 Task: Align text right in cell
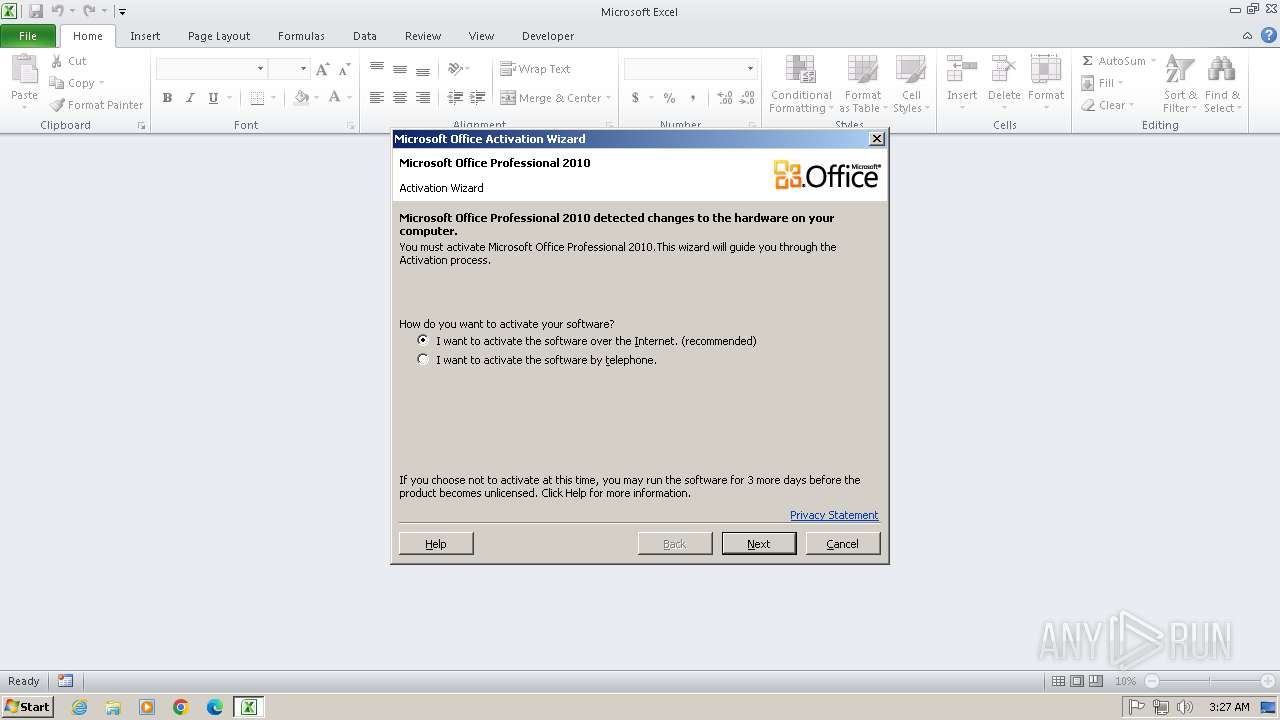coord(423,98)
